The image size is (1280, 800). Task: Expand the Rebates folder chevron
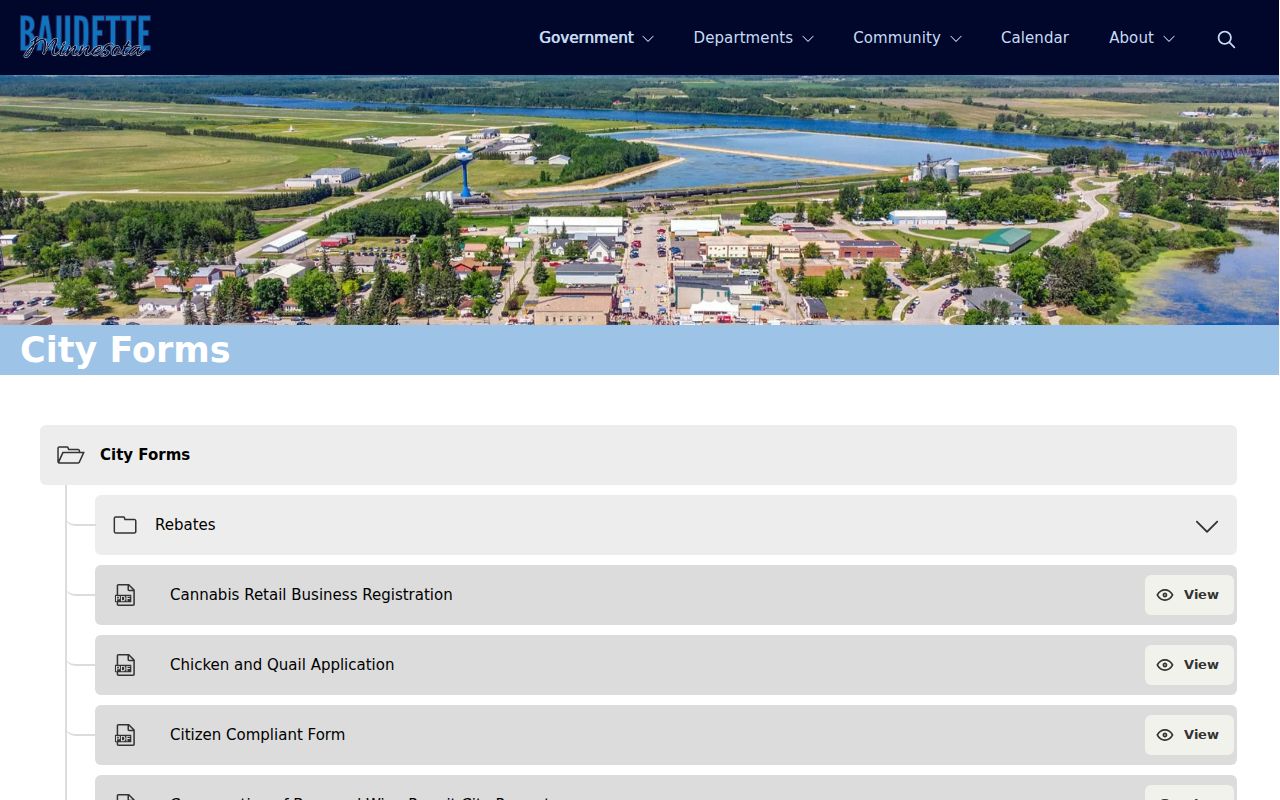(1207, 526)
